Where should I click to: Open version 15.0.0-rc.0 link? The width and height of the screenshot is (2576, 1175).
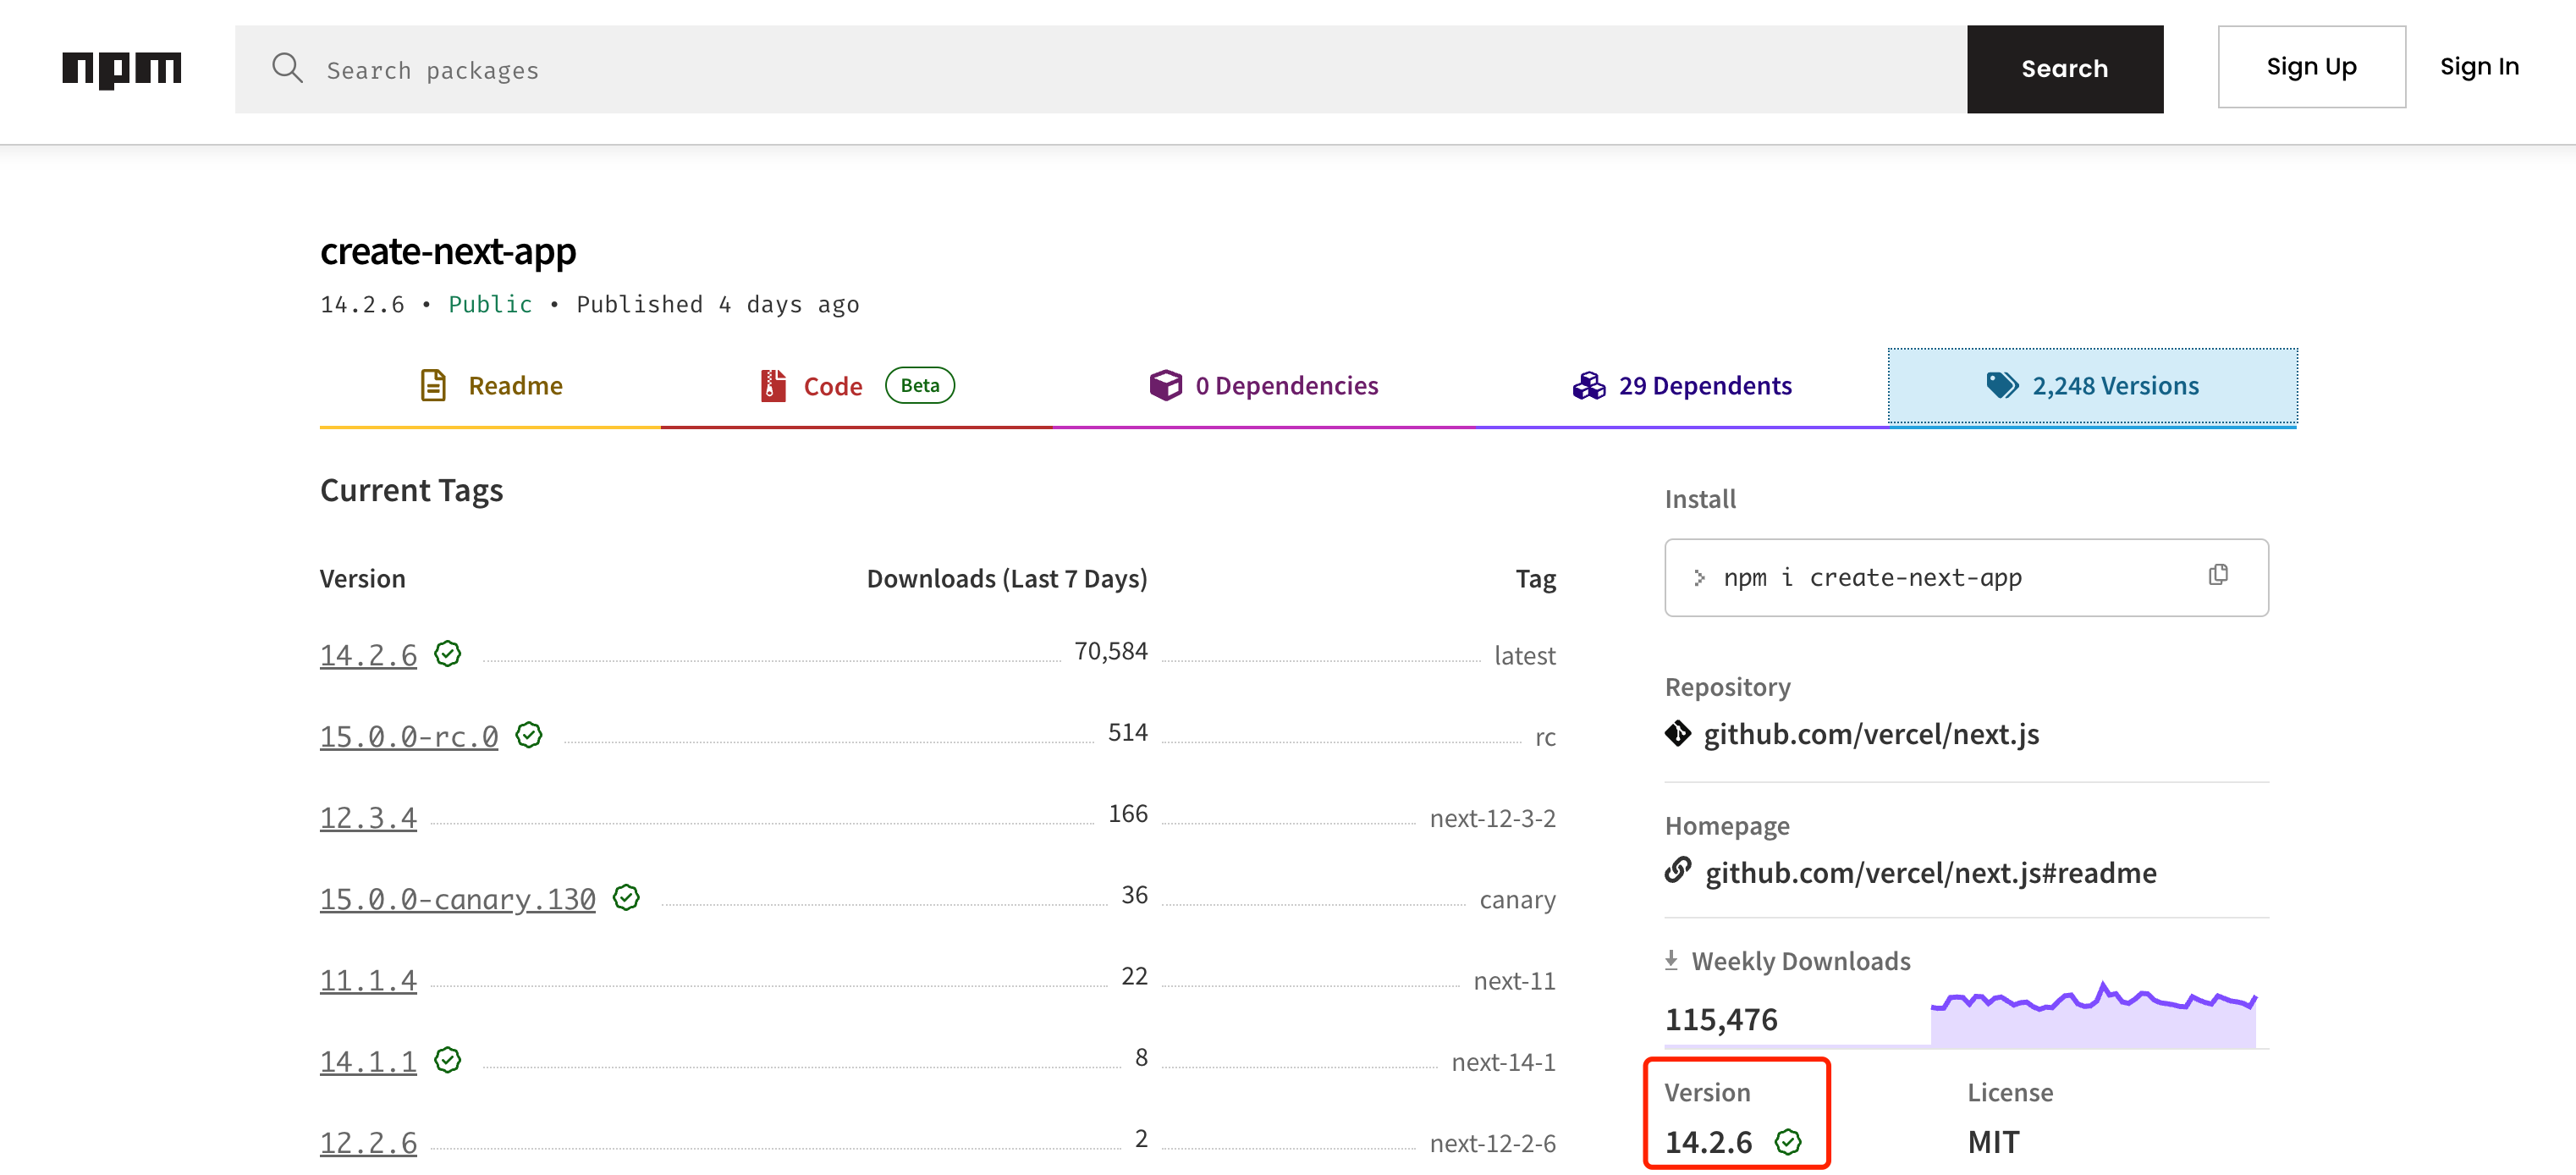[x=409, y=736]
